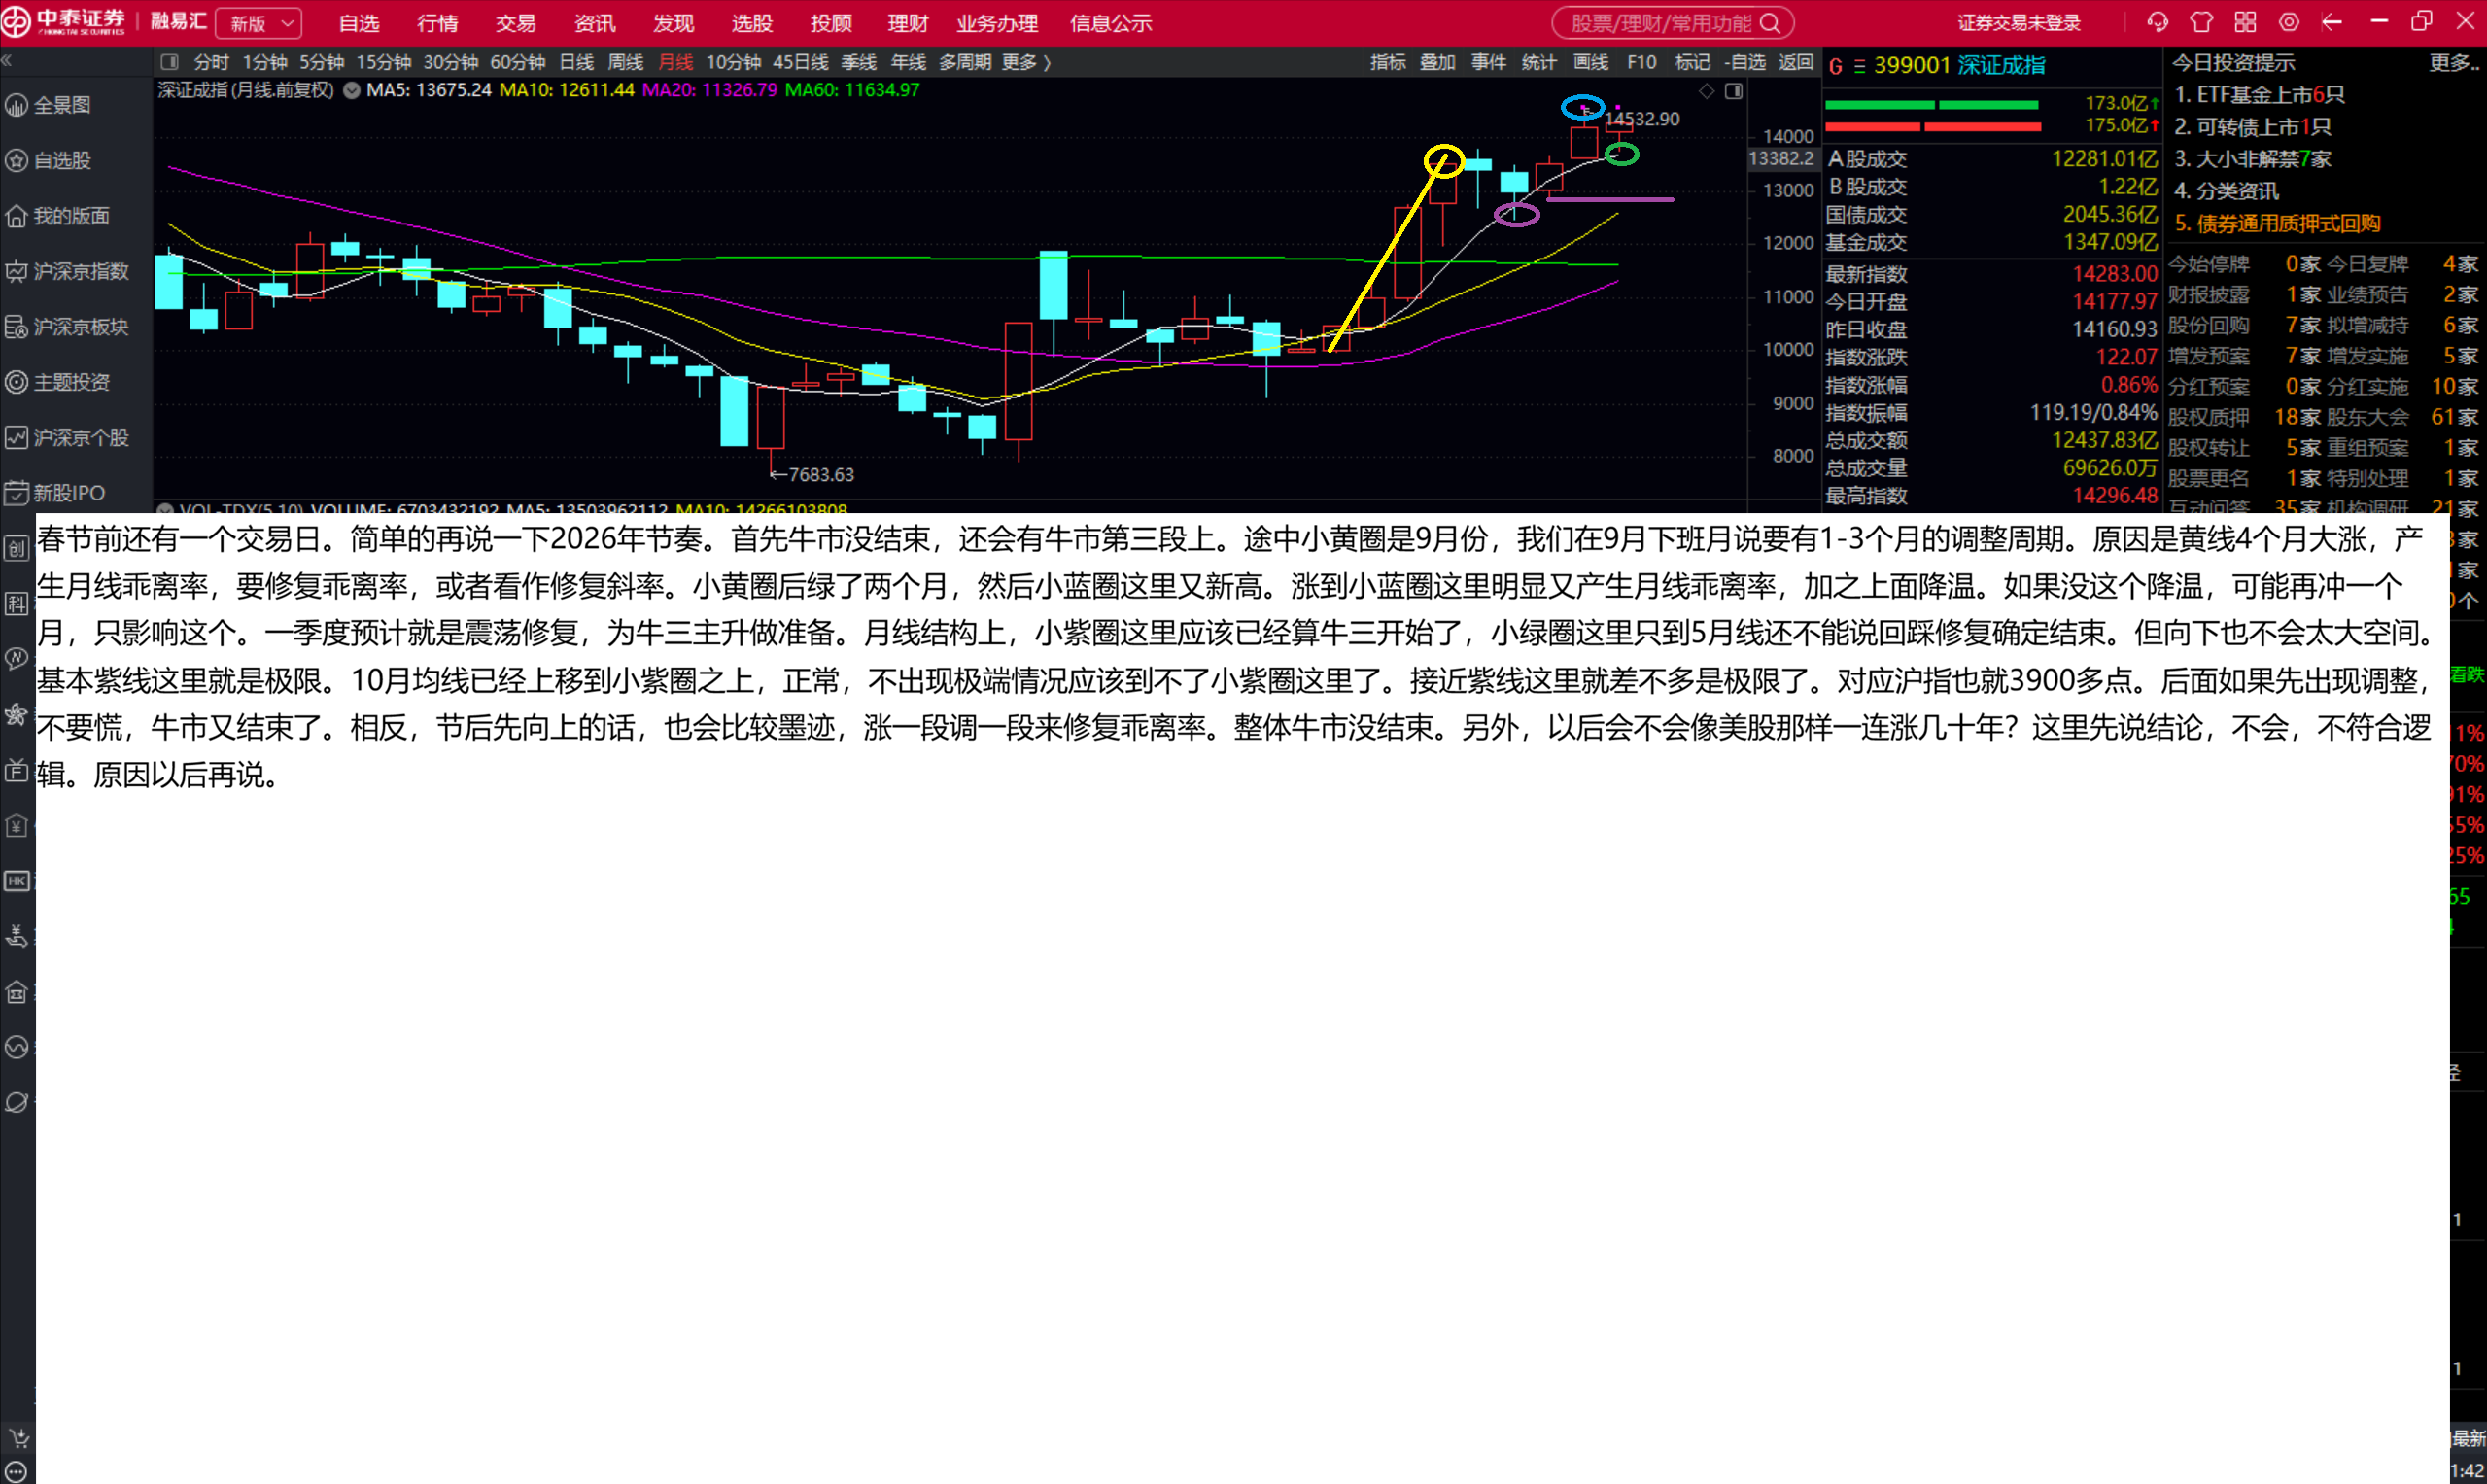Image resolution: width=2487 pixels, height=1484 pixels.
Task: Switch to 日线 daily chart tab
Action: (576, 62)
